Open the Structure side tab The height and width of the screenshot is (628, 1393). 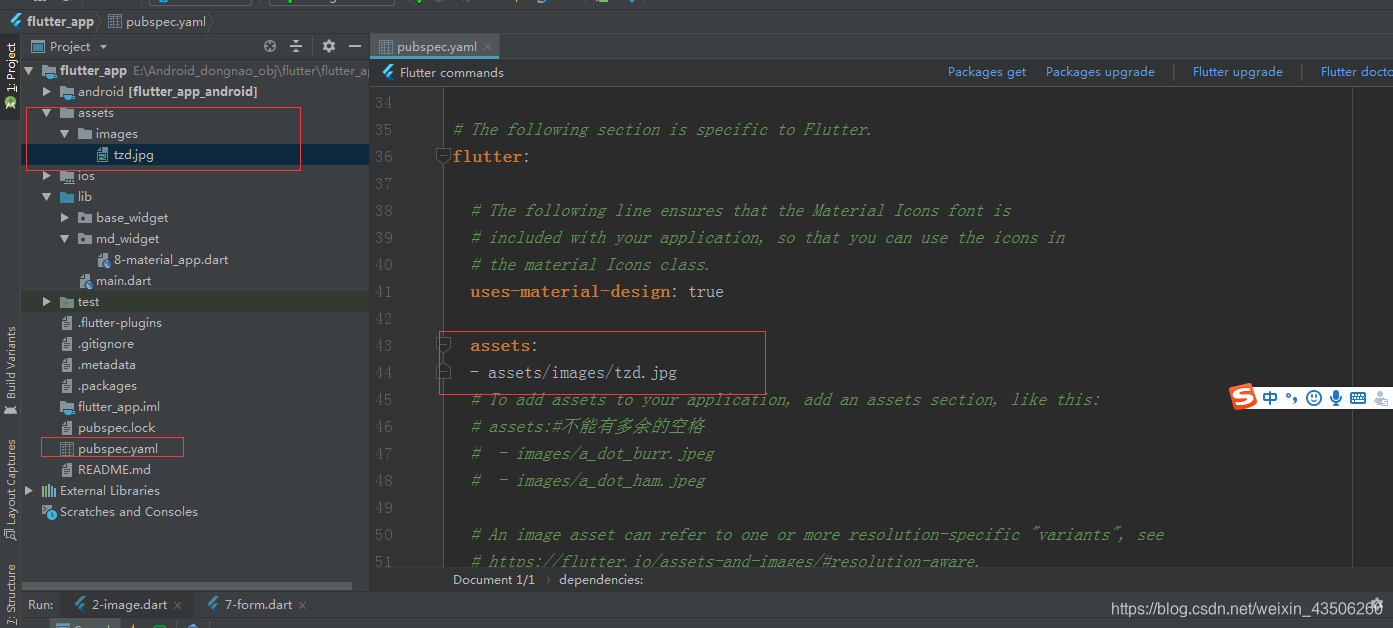11,596
